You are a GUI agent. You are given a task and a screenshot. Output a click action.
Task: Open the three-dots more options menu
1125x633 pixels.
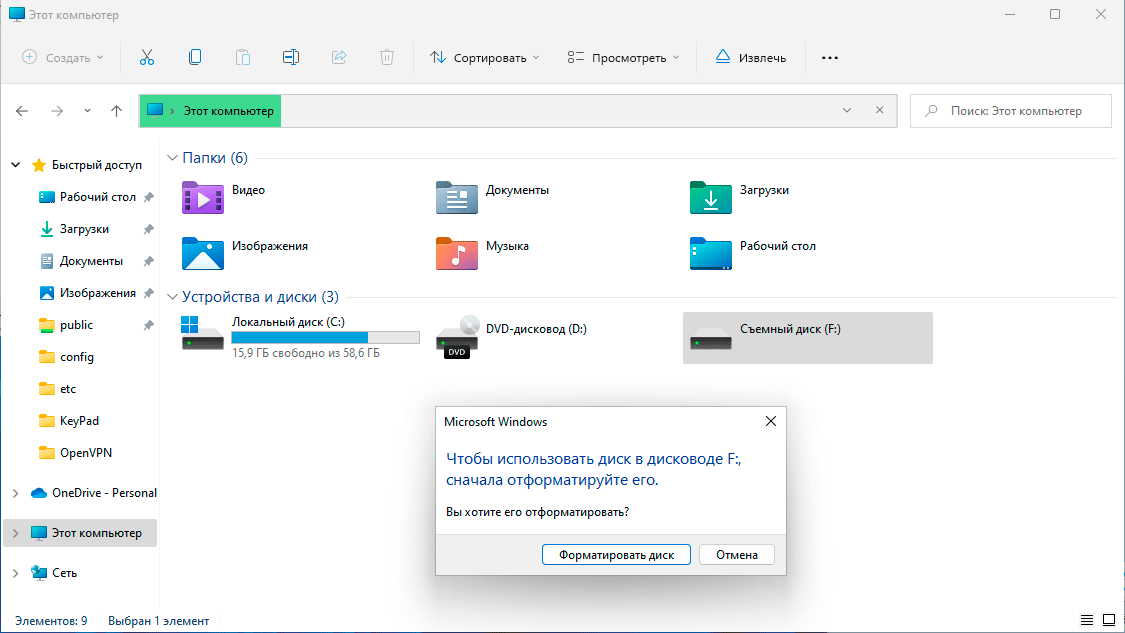[829, 57]
